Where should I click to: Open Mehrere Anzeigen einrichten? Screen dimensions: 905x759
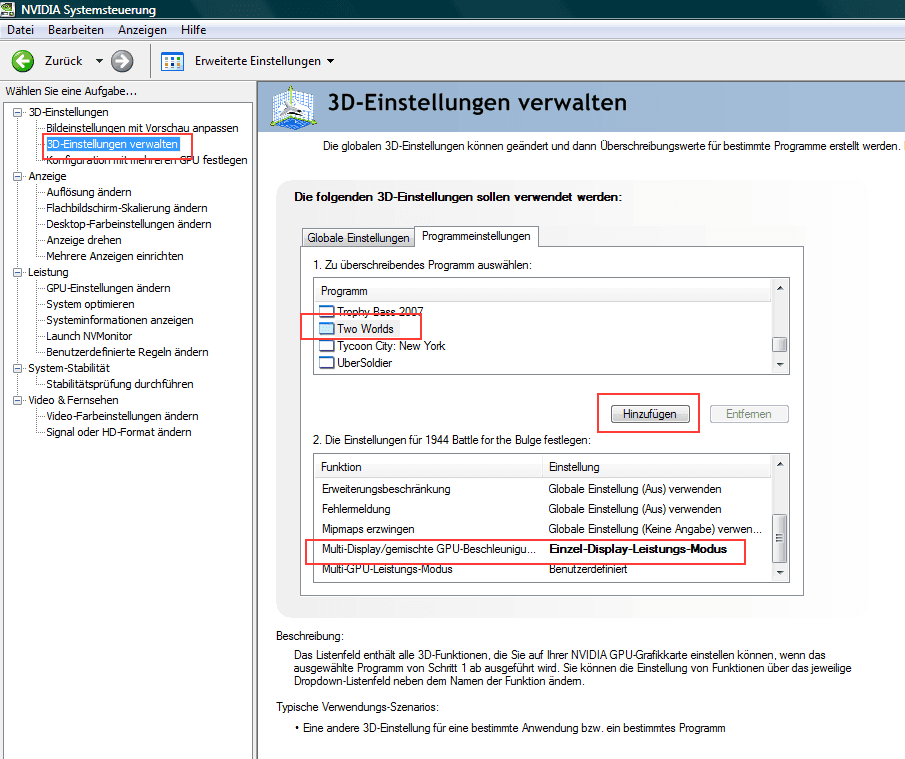115,256
